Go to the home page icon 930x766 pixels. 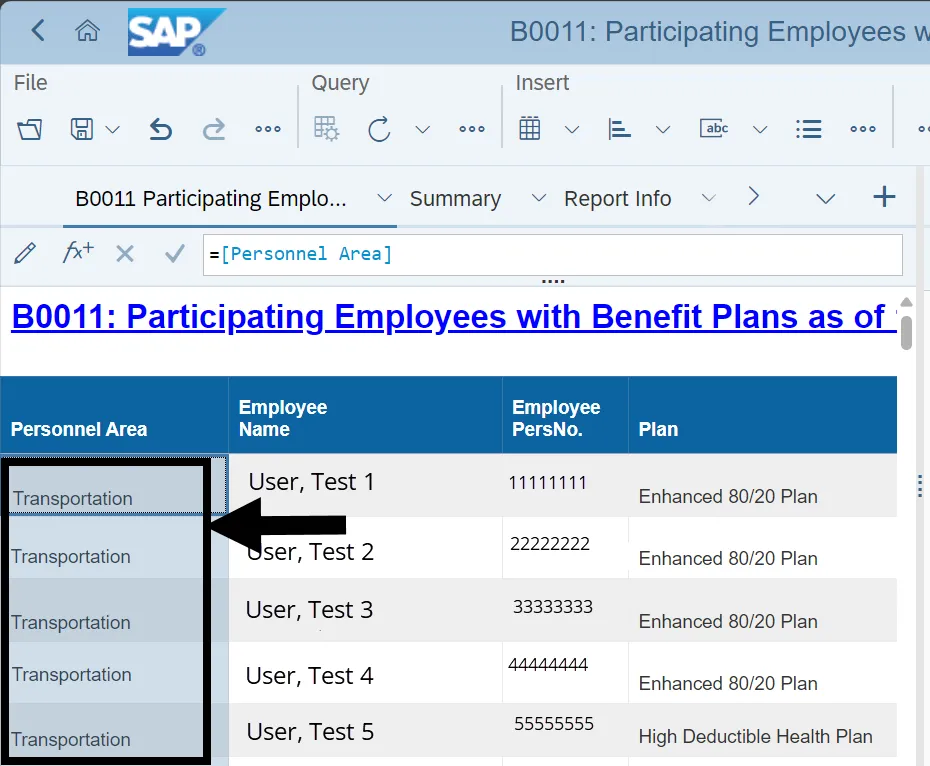click(x=88, y=31)
